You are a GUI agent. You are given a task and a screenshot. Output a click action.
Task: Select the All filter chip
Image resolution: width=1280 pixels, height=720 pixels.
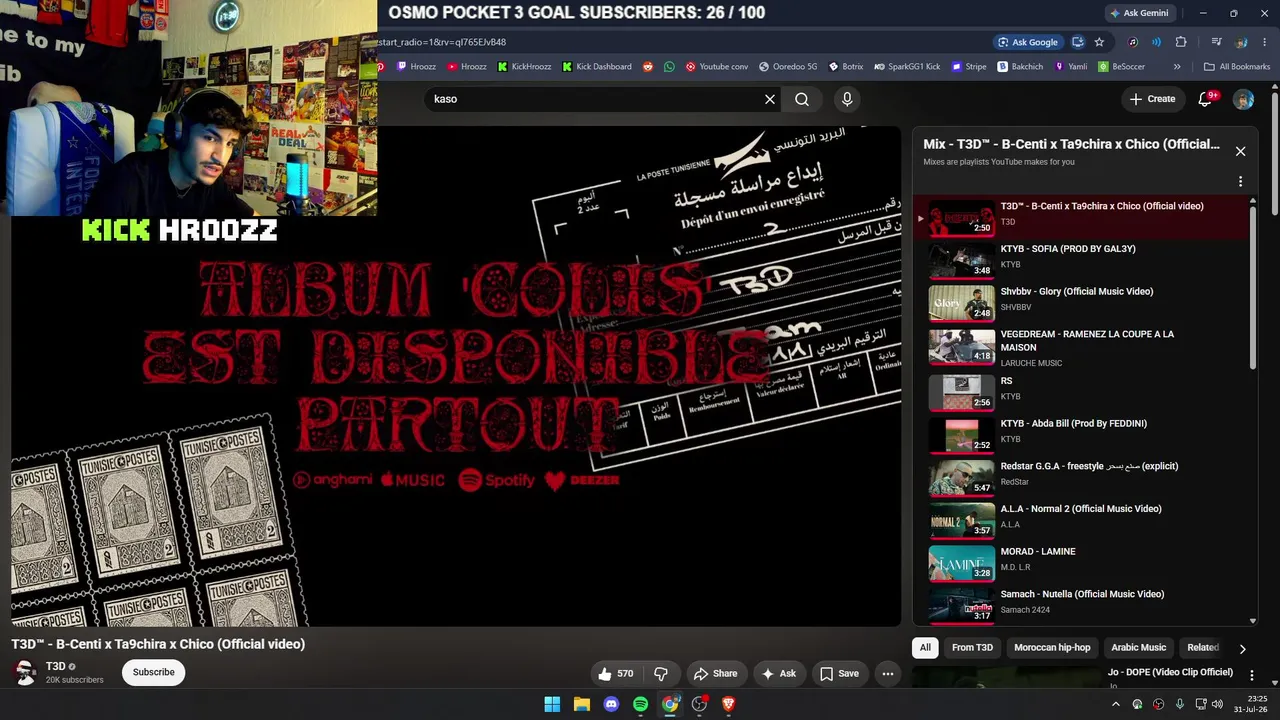925,648
